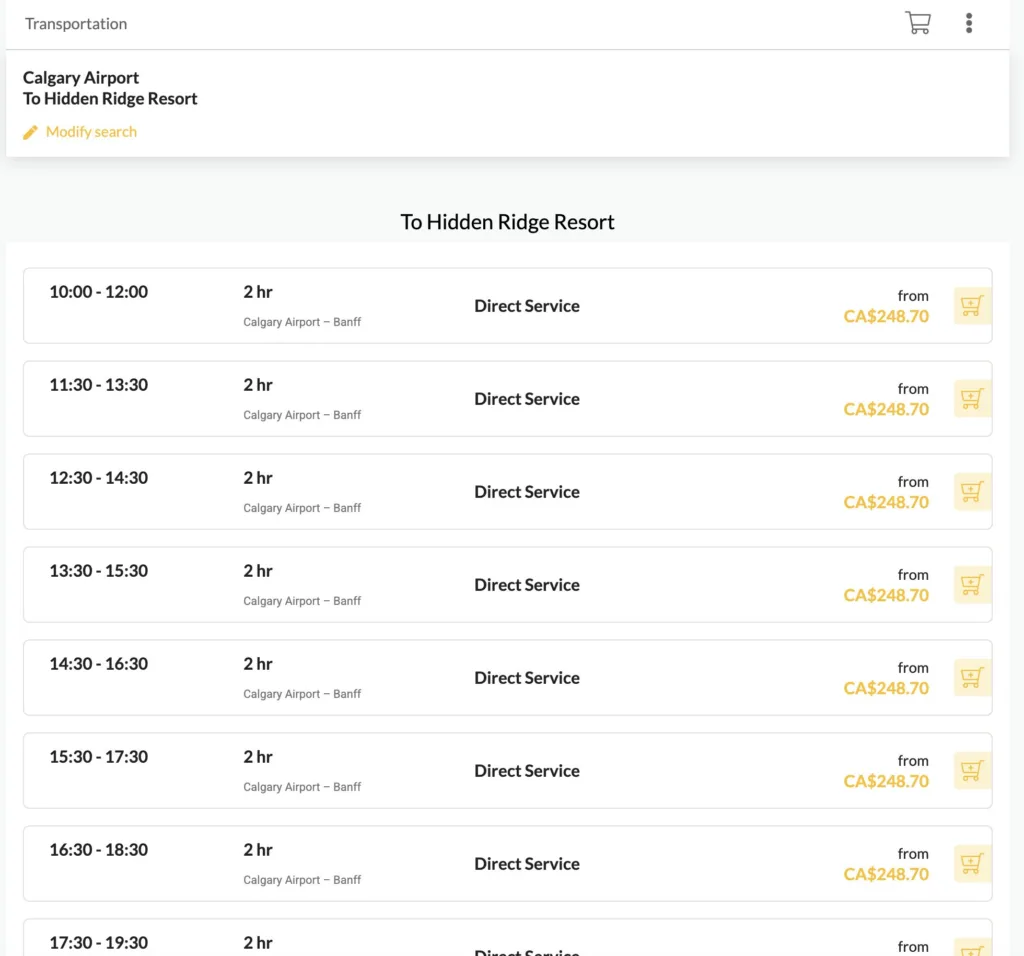Viewport: 1024px width, 956px height.
Task: Click the pencil icon beside Modify search
Action: (30, 132)
